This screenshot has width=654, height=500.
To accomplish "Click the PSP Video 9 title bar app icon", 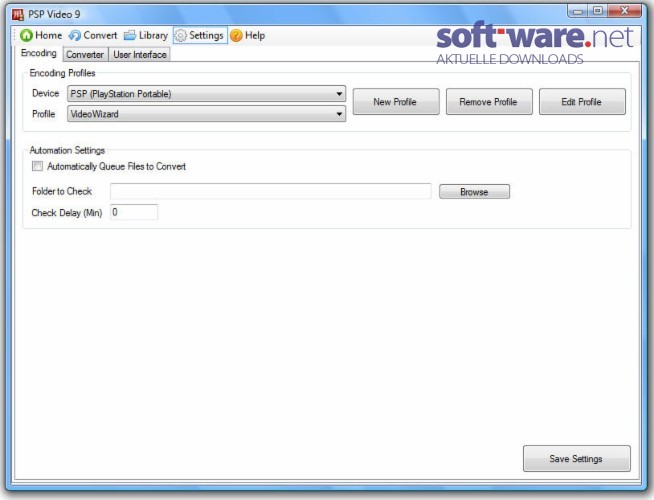I will coord(18,14).
